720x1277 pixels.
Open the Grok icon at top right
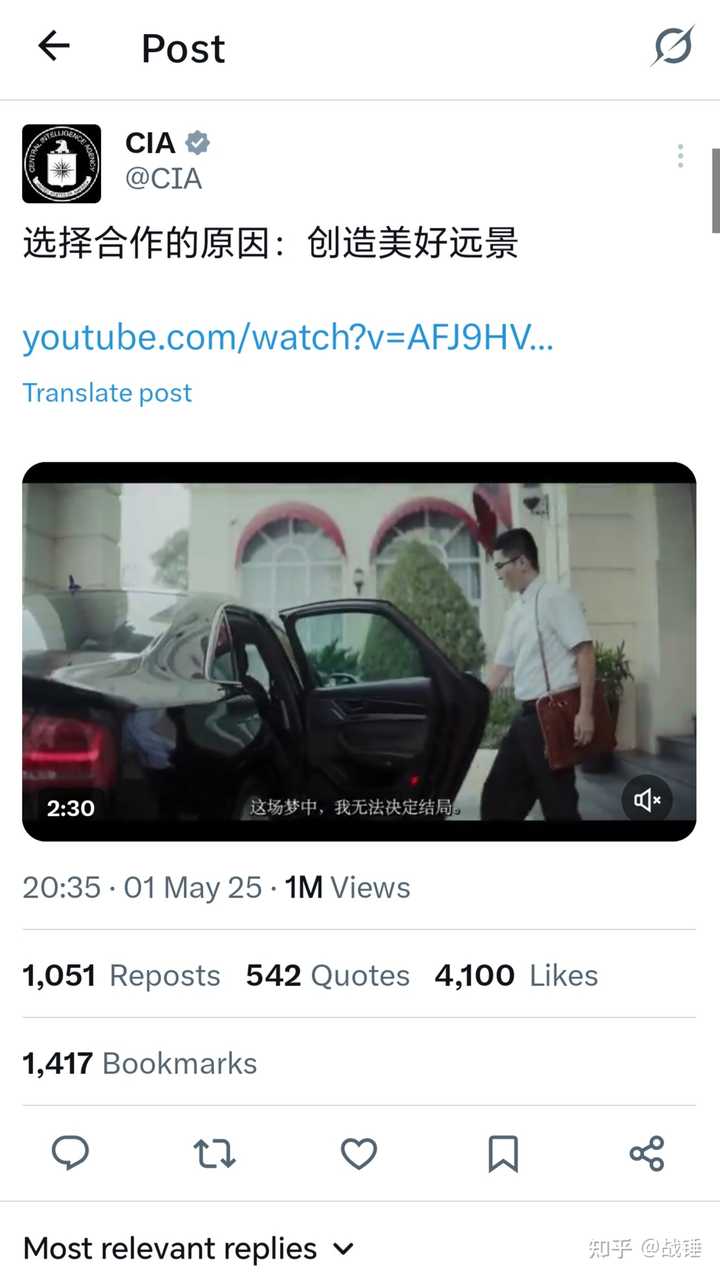point(673,46)
